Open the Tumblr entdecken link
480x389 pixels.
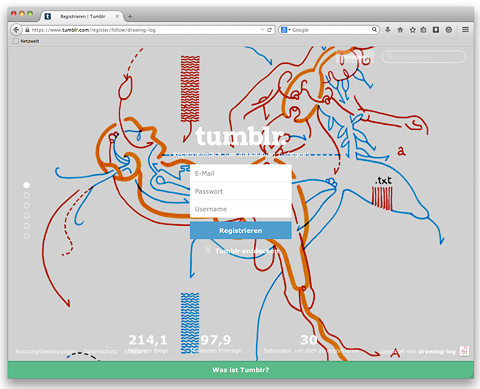pos(241,251)
